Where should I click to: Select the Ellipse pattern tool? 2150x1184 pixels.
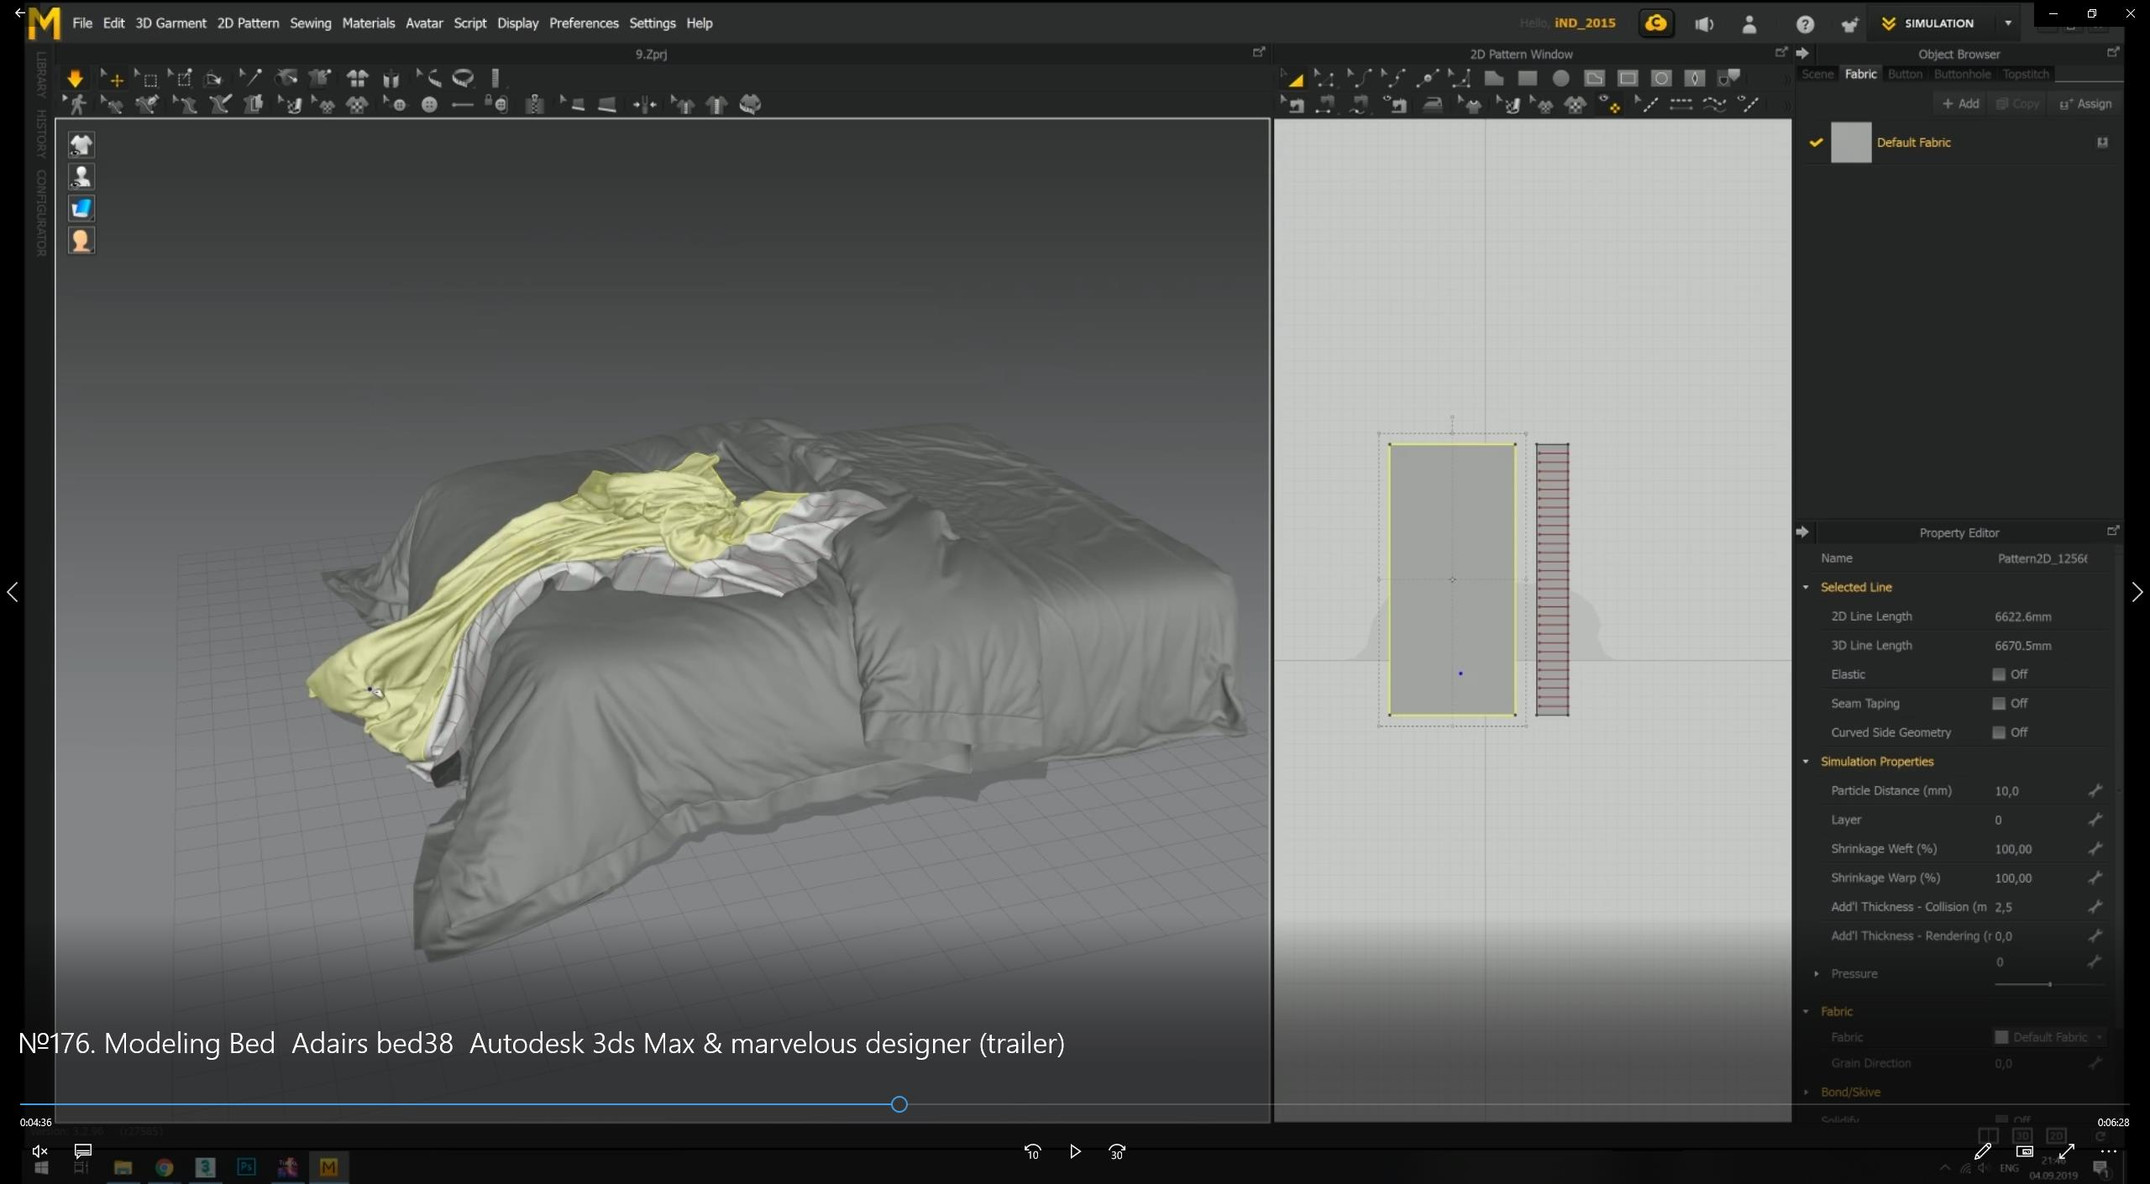tap(1561, 78)
